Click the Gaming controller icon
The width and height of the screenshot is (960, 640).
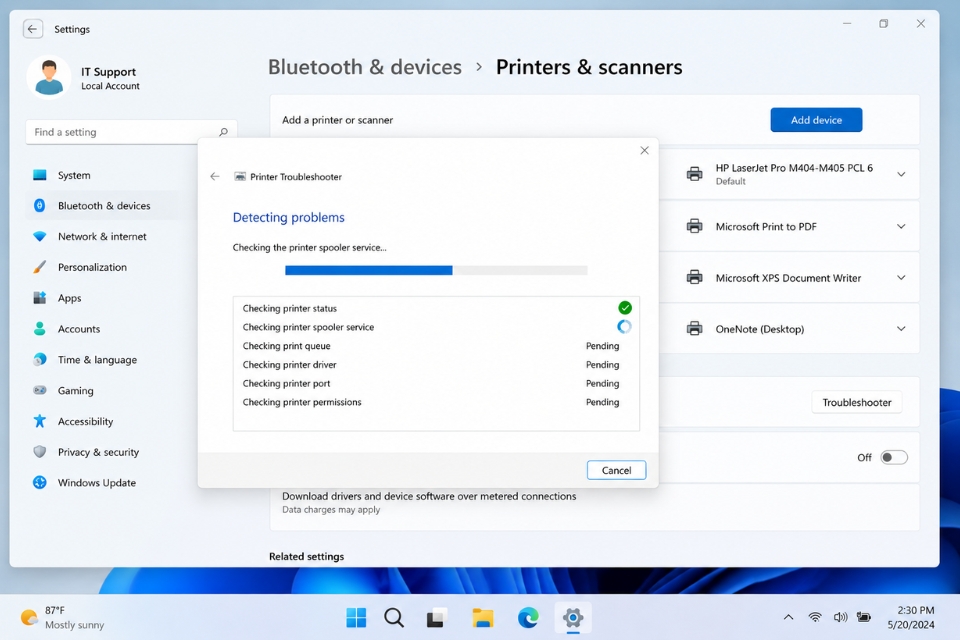click(x=40, y=390)
